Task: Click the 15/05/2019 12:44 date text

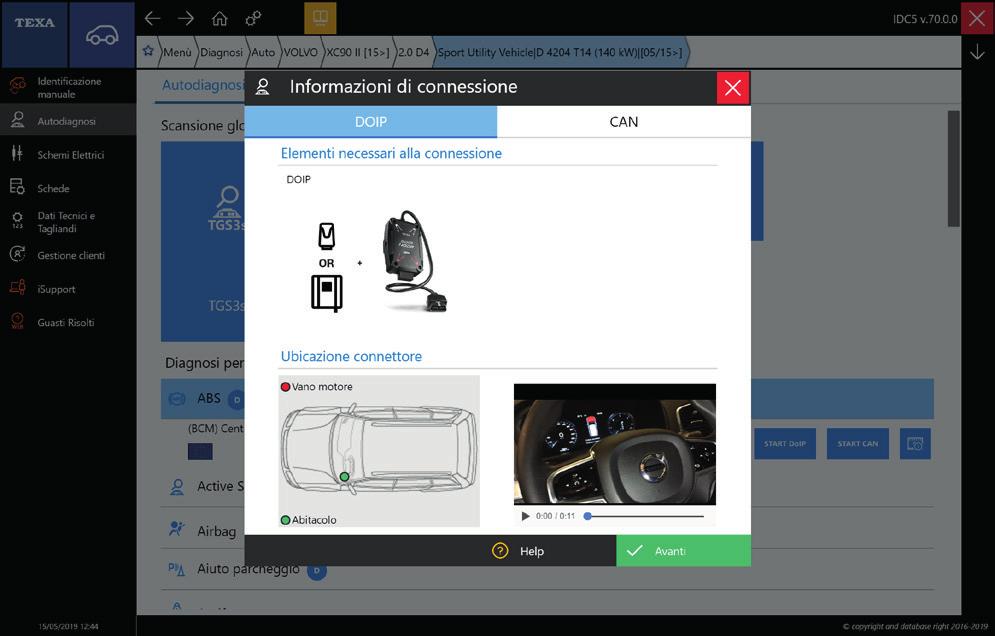Action: pos(68,626)
